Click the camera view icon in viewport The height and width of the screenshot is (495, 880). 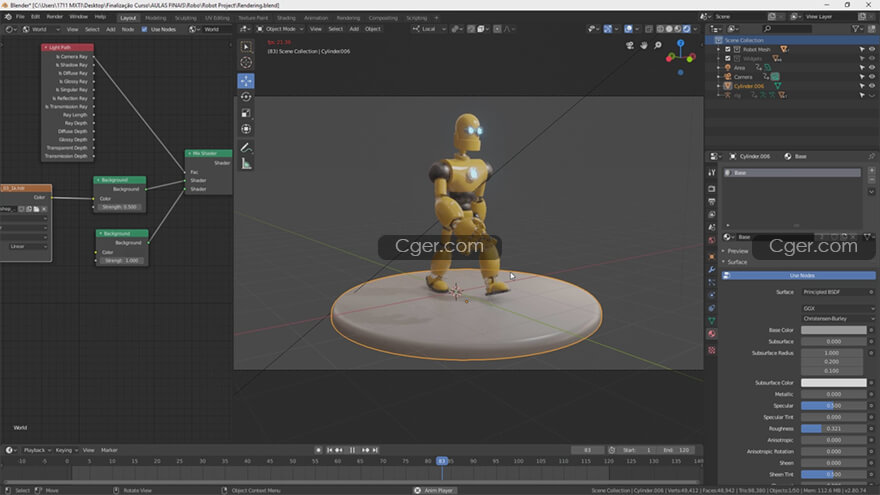pyautogui.click(x=630, y=45)
